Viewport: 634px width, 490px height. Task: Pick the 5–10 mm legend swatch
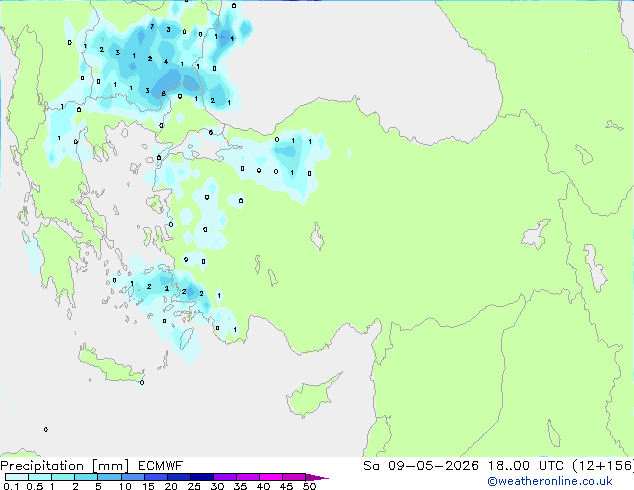coord(110,477)
